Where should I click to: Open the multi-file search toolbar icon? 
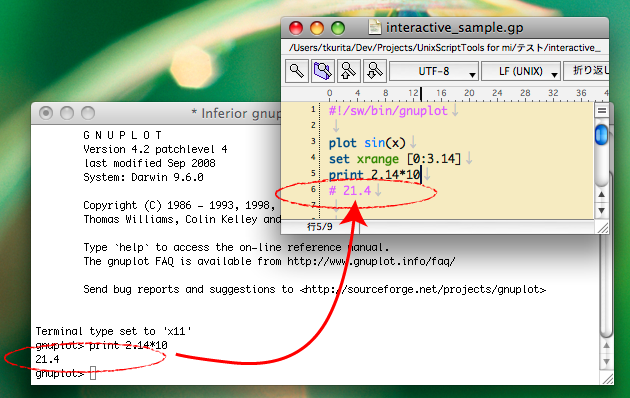(323, 71)
